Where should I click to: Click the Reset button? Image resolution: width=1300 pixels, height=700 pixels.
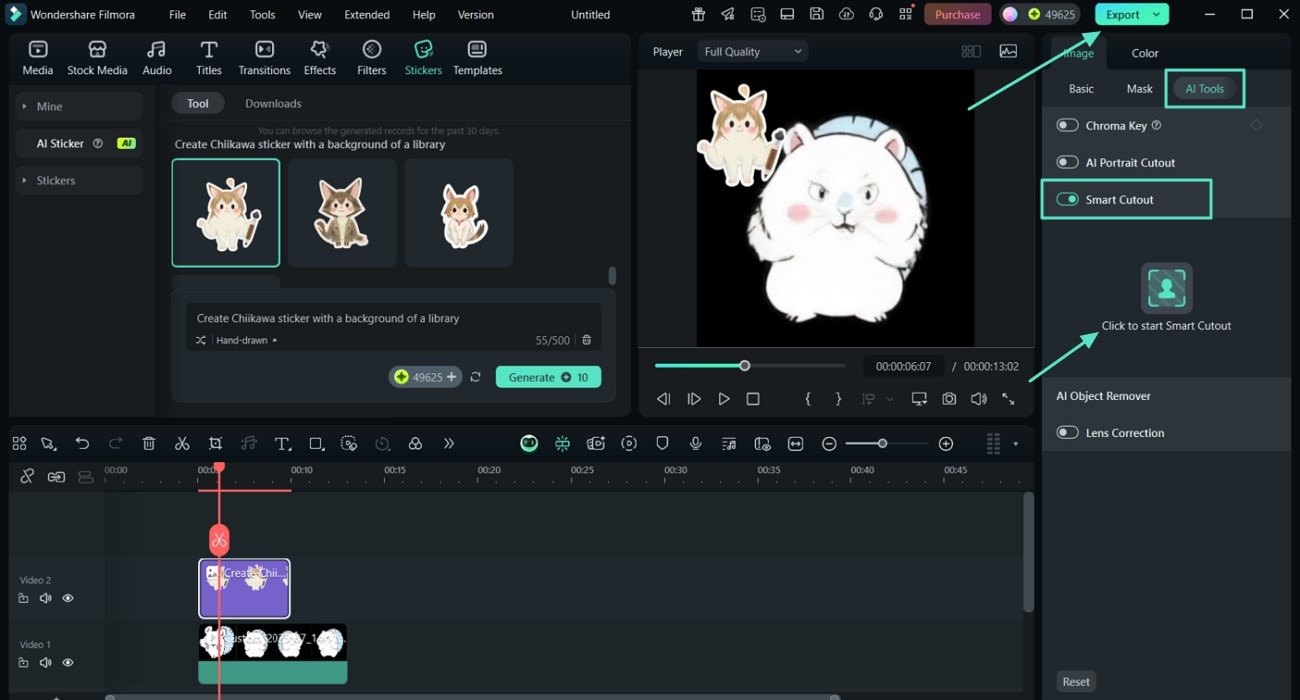1076,682
